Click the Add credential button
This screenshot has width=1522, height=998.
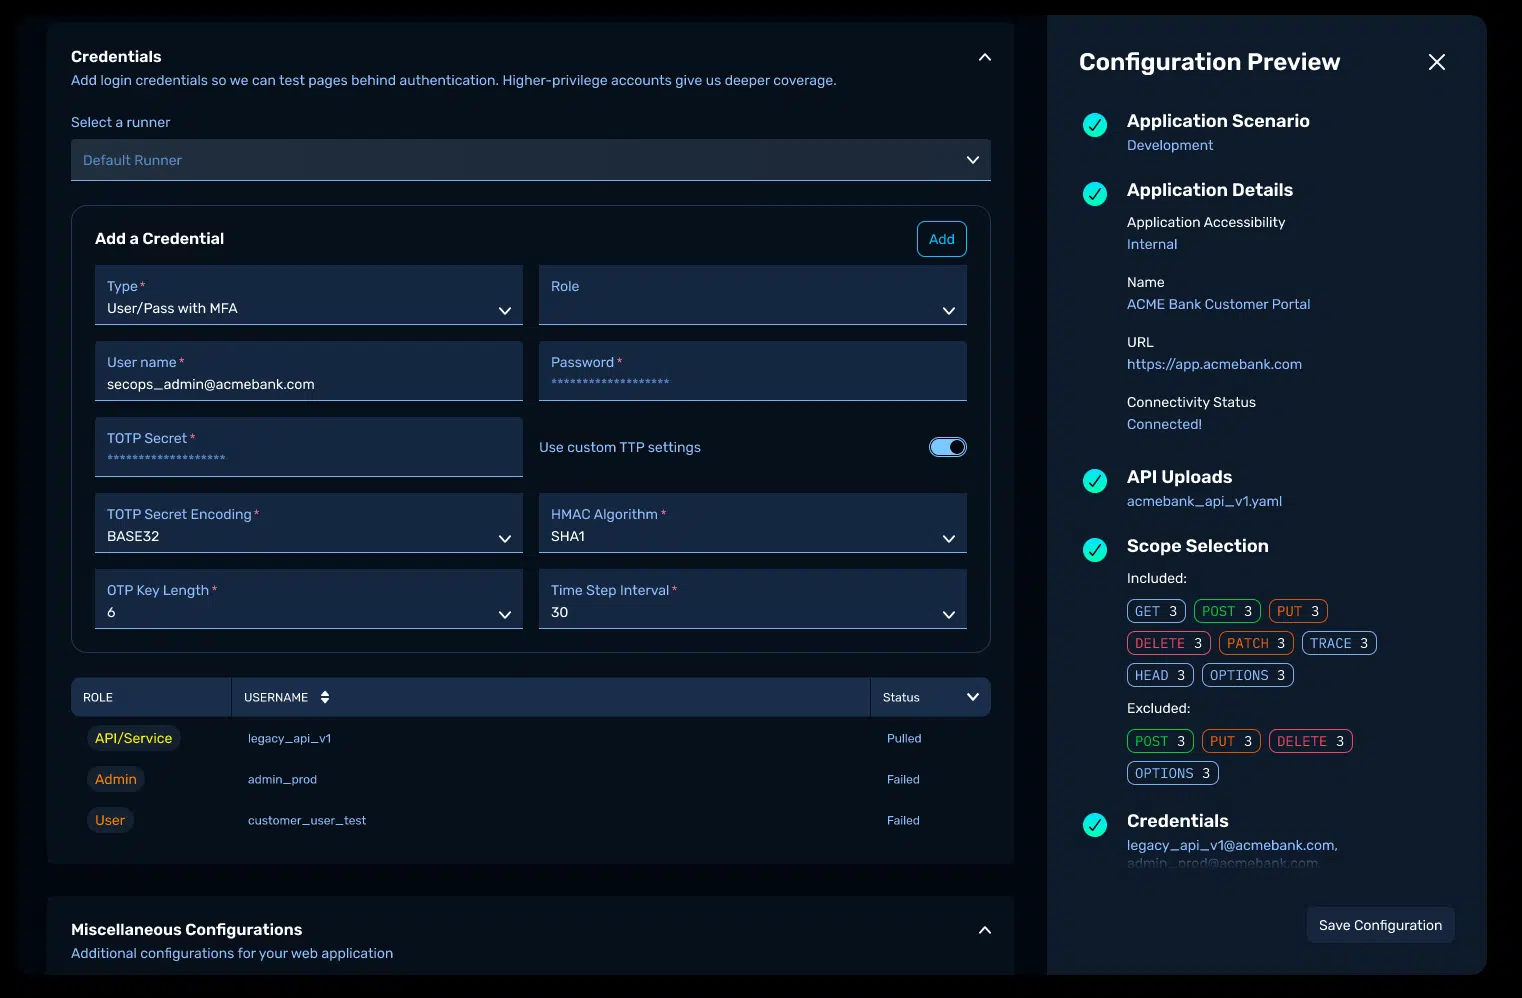(x=942, y=239)
